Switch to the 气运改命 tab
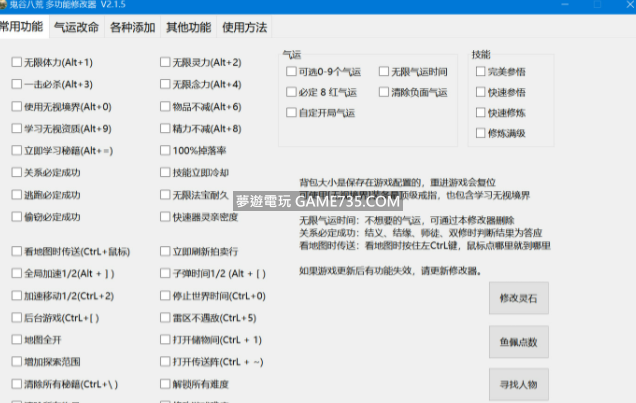636x403 pixels. coord(77,27)
